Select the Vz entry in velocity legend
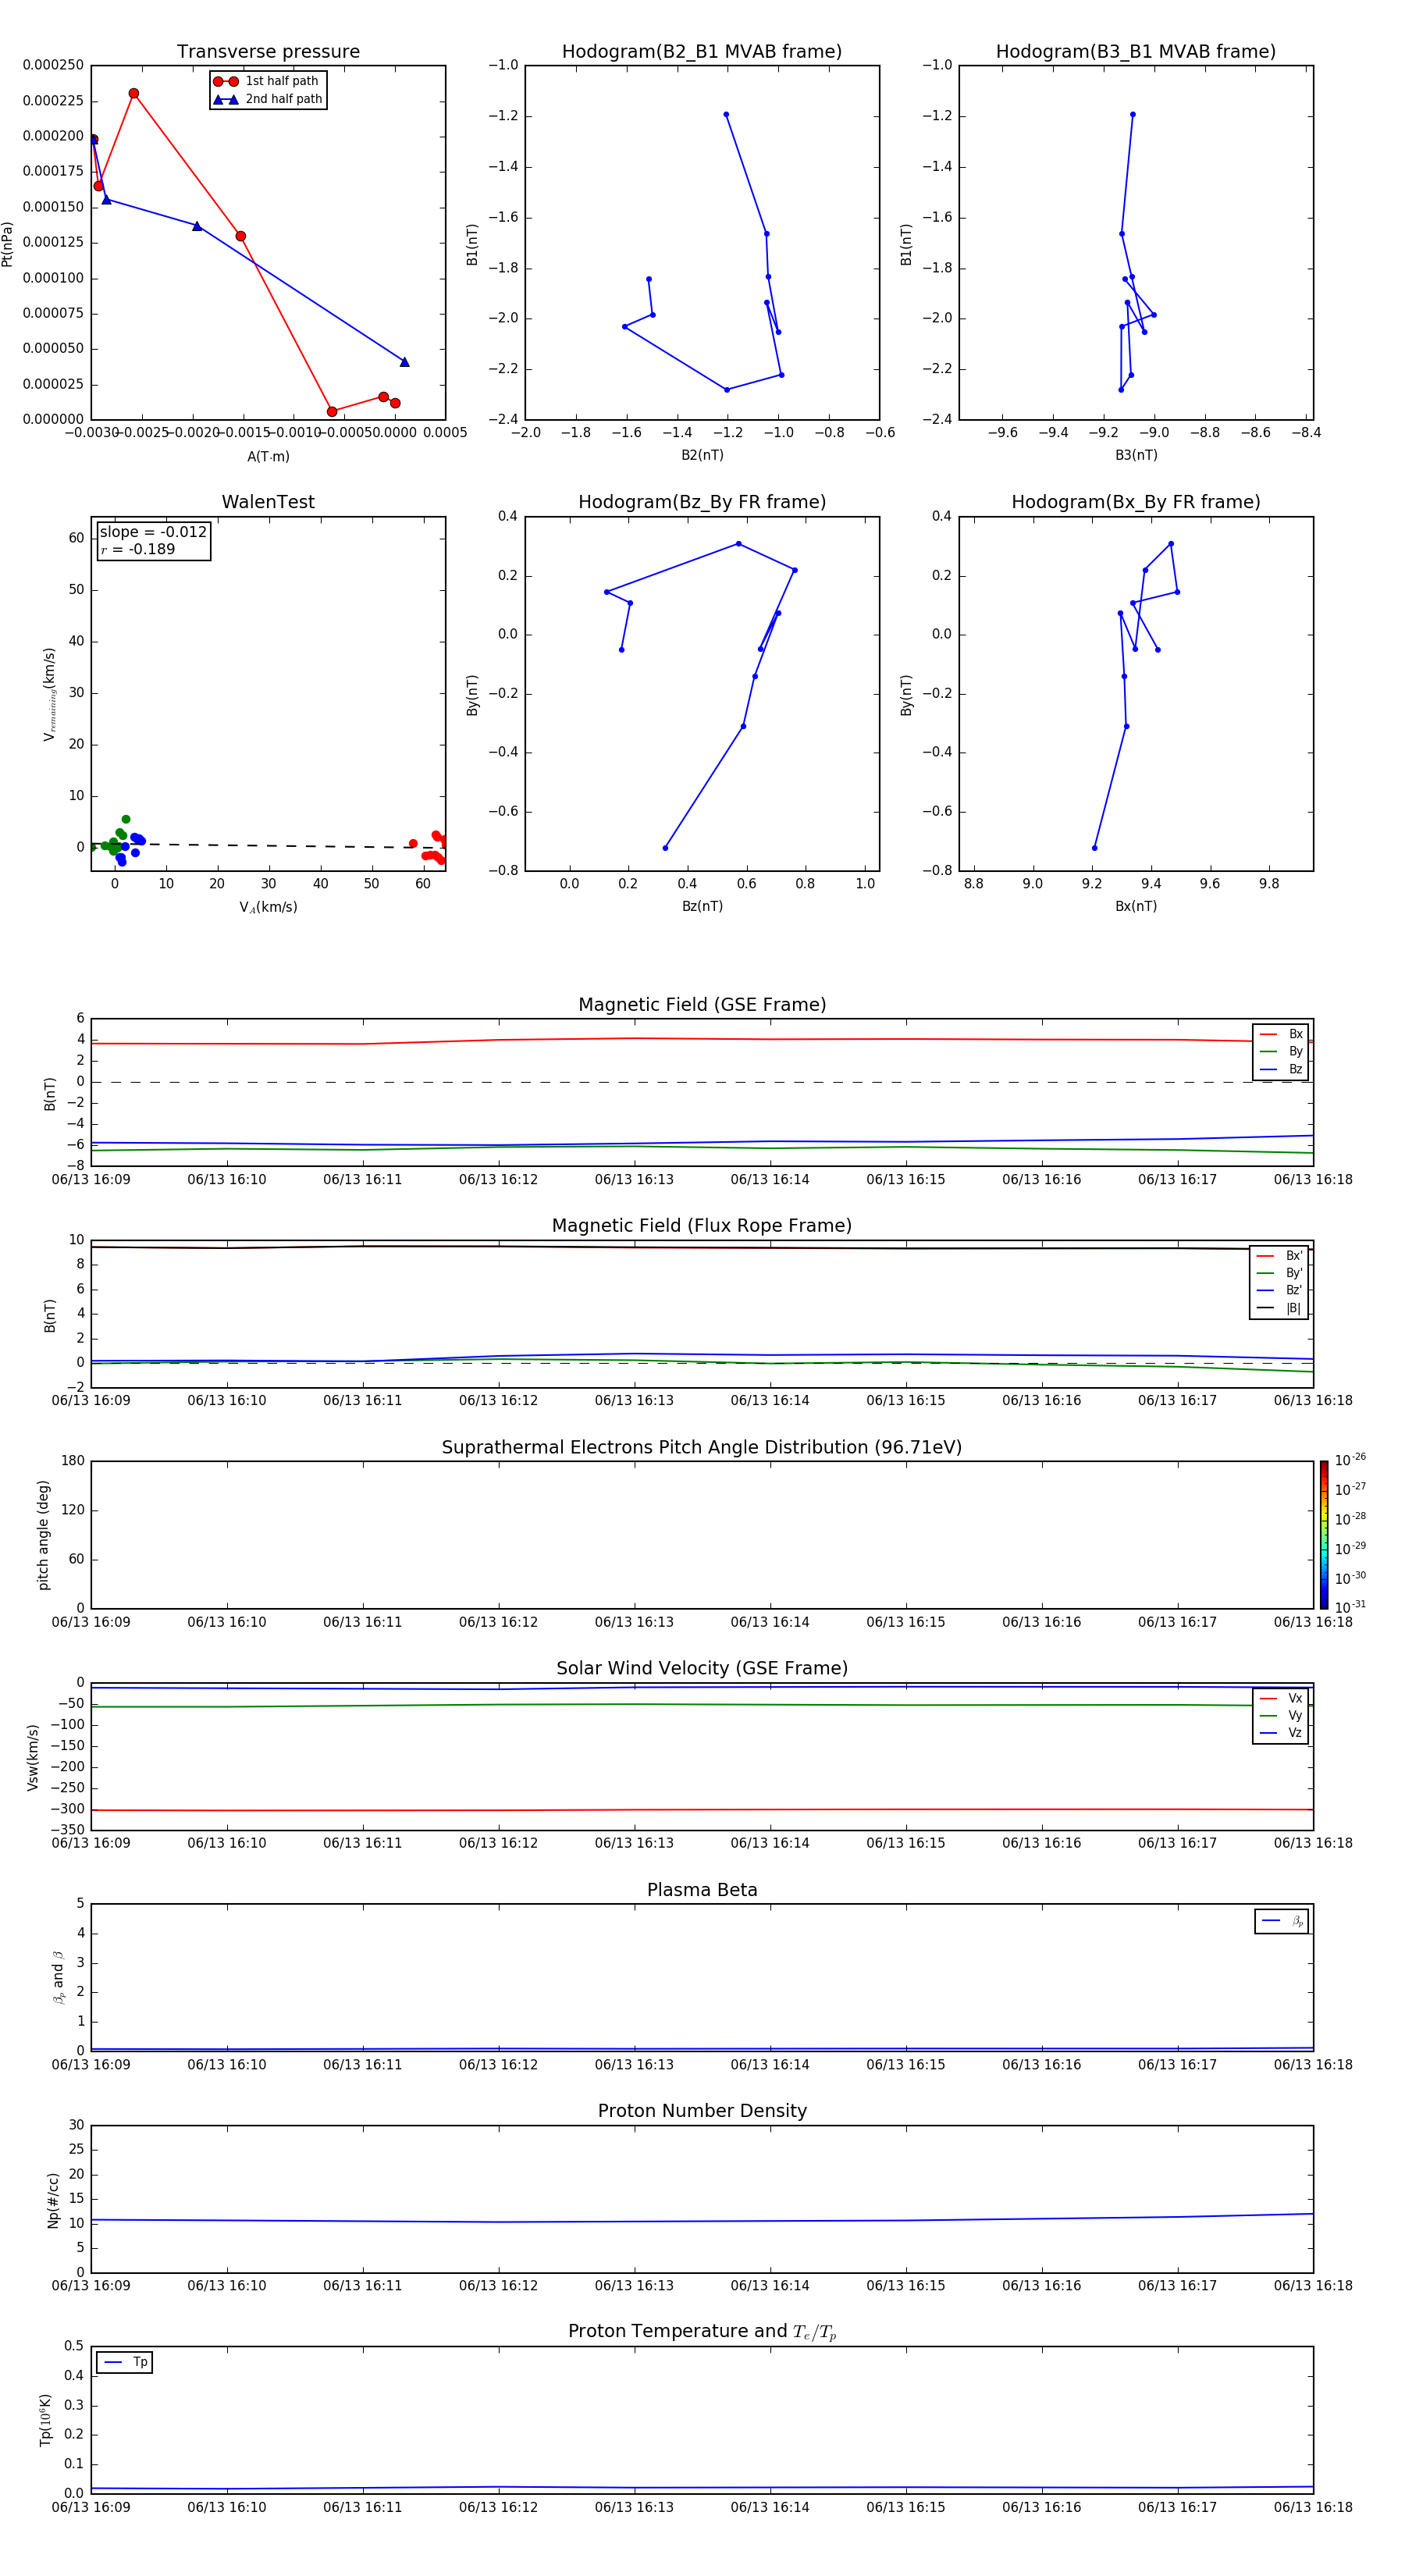The height and width of the screenshot is (2576, 1405). (1281, 1732)
